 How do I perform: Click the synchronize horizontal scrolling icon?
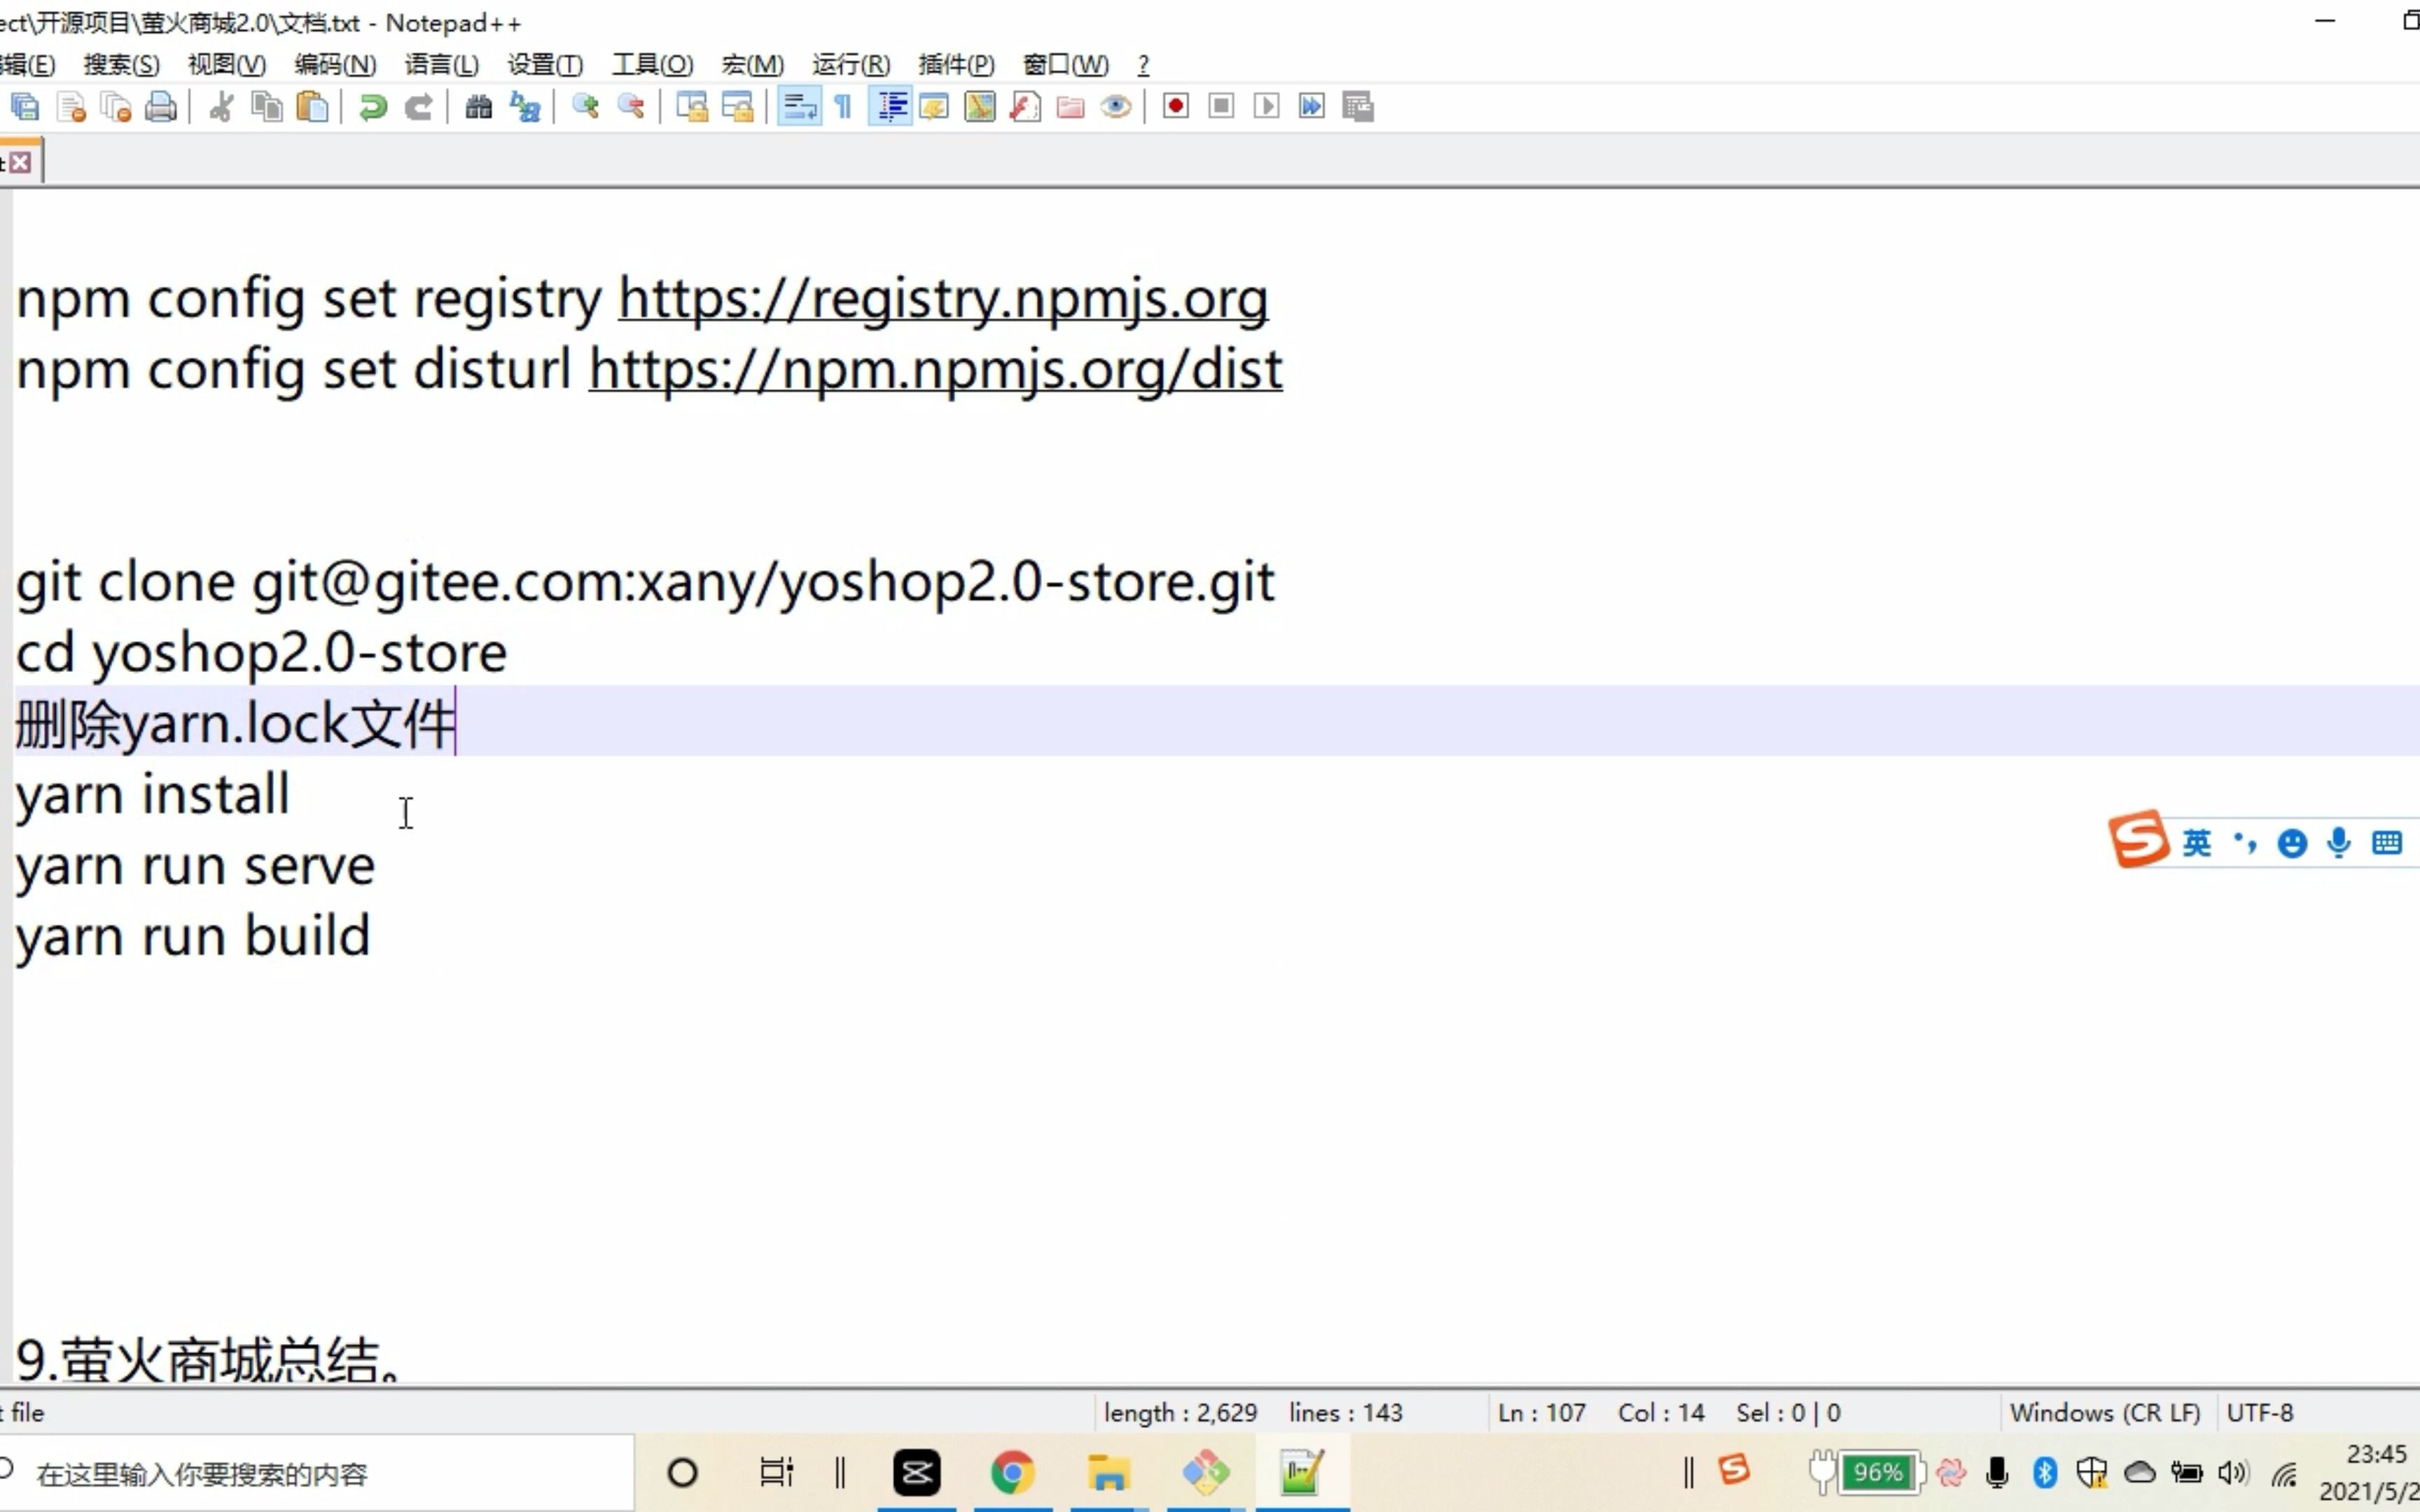point(737,106)
